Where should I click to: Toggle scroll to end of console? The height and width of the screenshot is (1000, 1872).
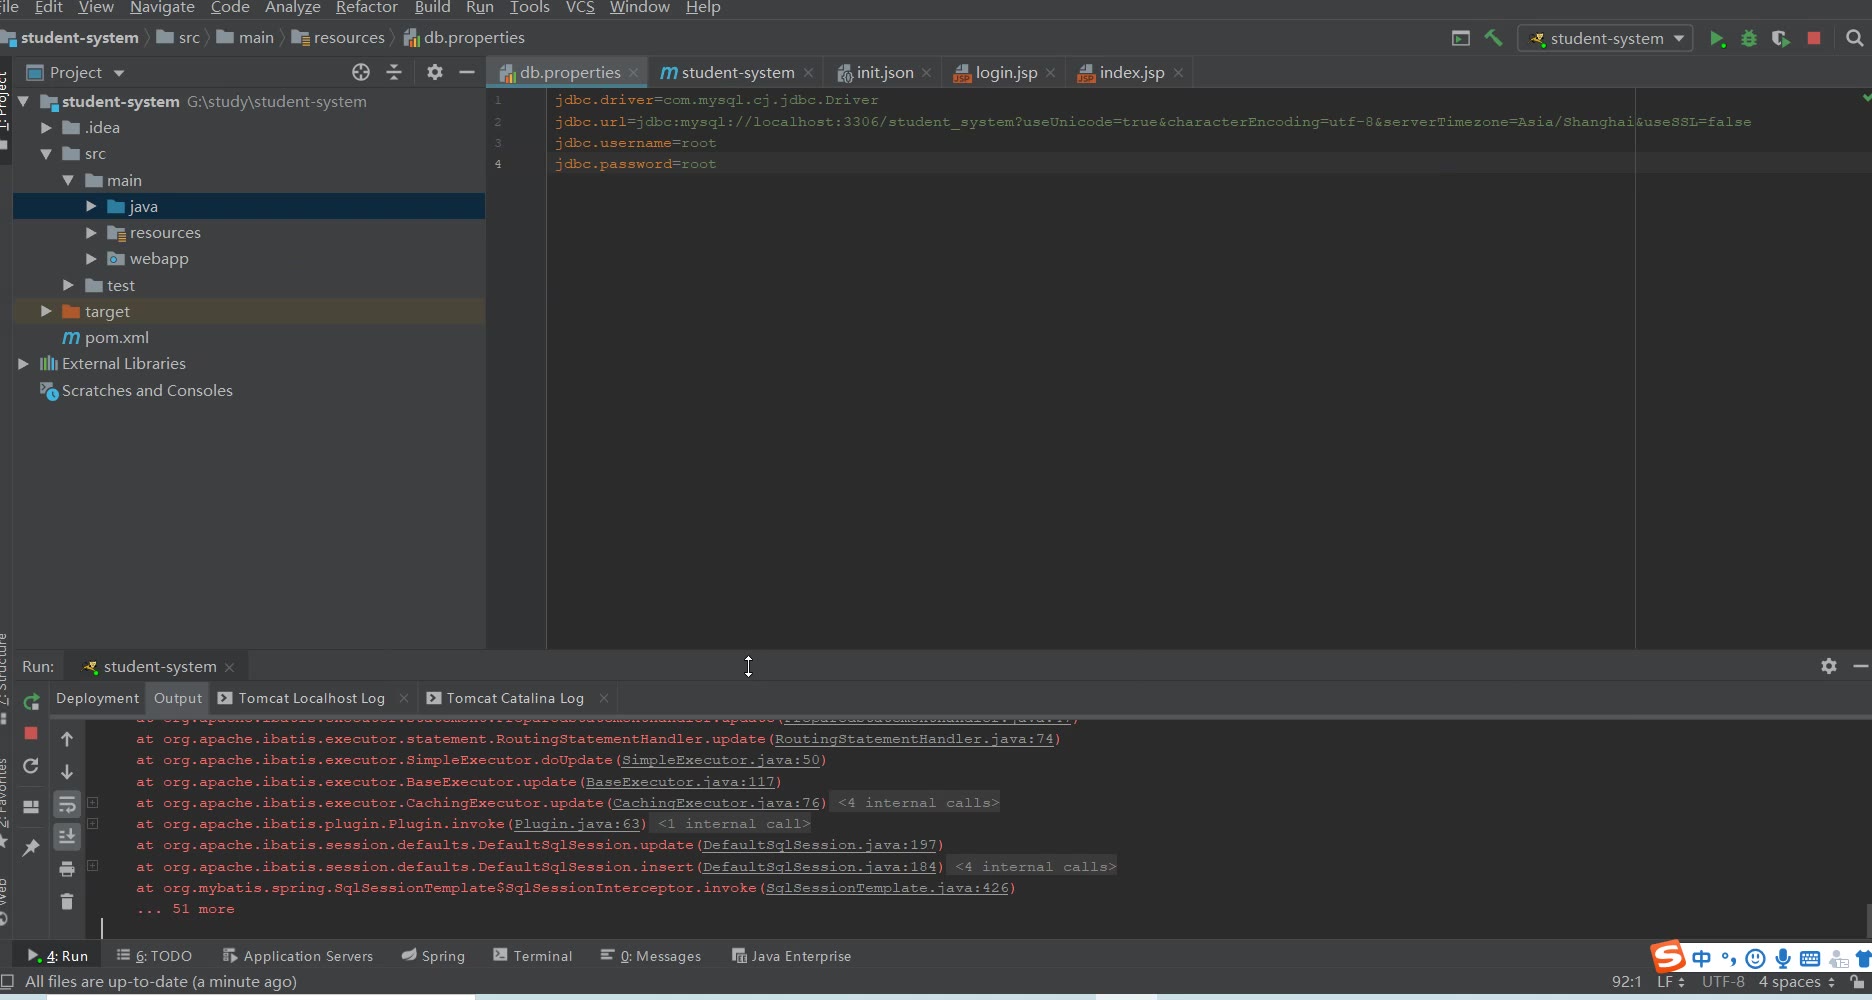point(67,836)
